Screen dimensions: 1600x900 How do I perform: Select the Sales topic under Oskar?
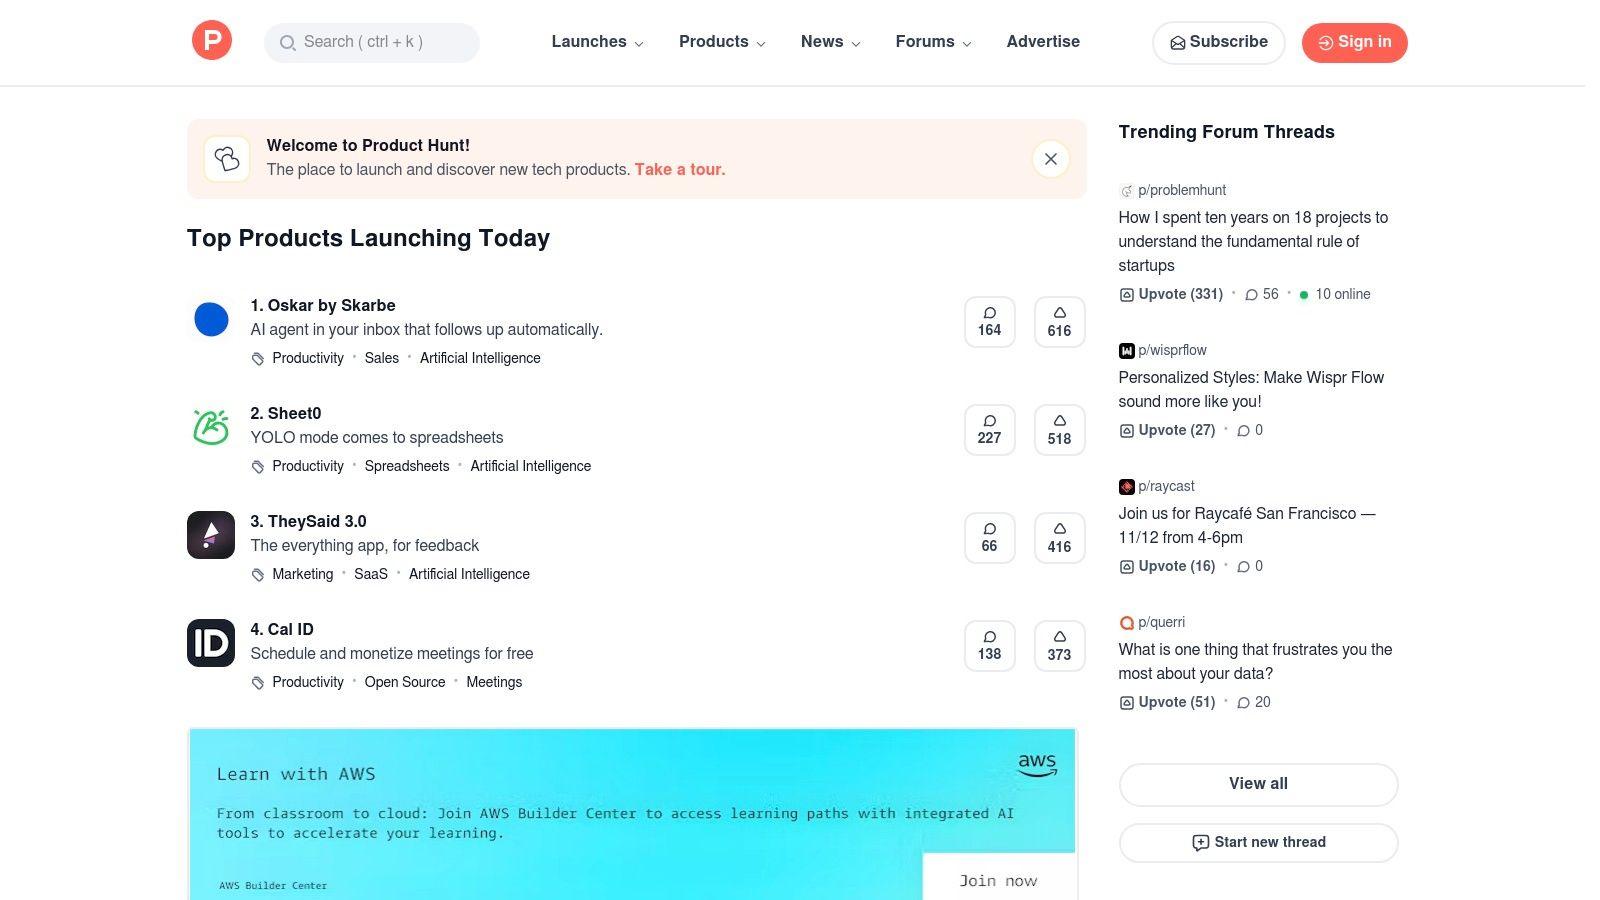(382, 358)
